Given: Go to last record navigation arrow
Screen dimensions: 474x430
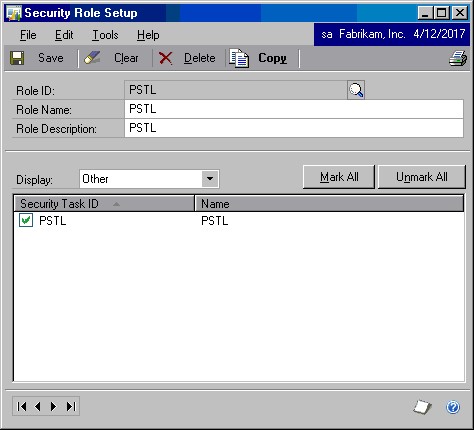Looking at the screenshot, I should click(71, 406).
